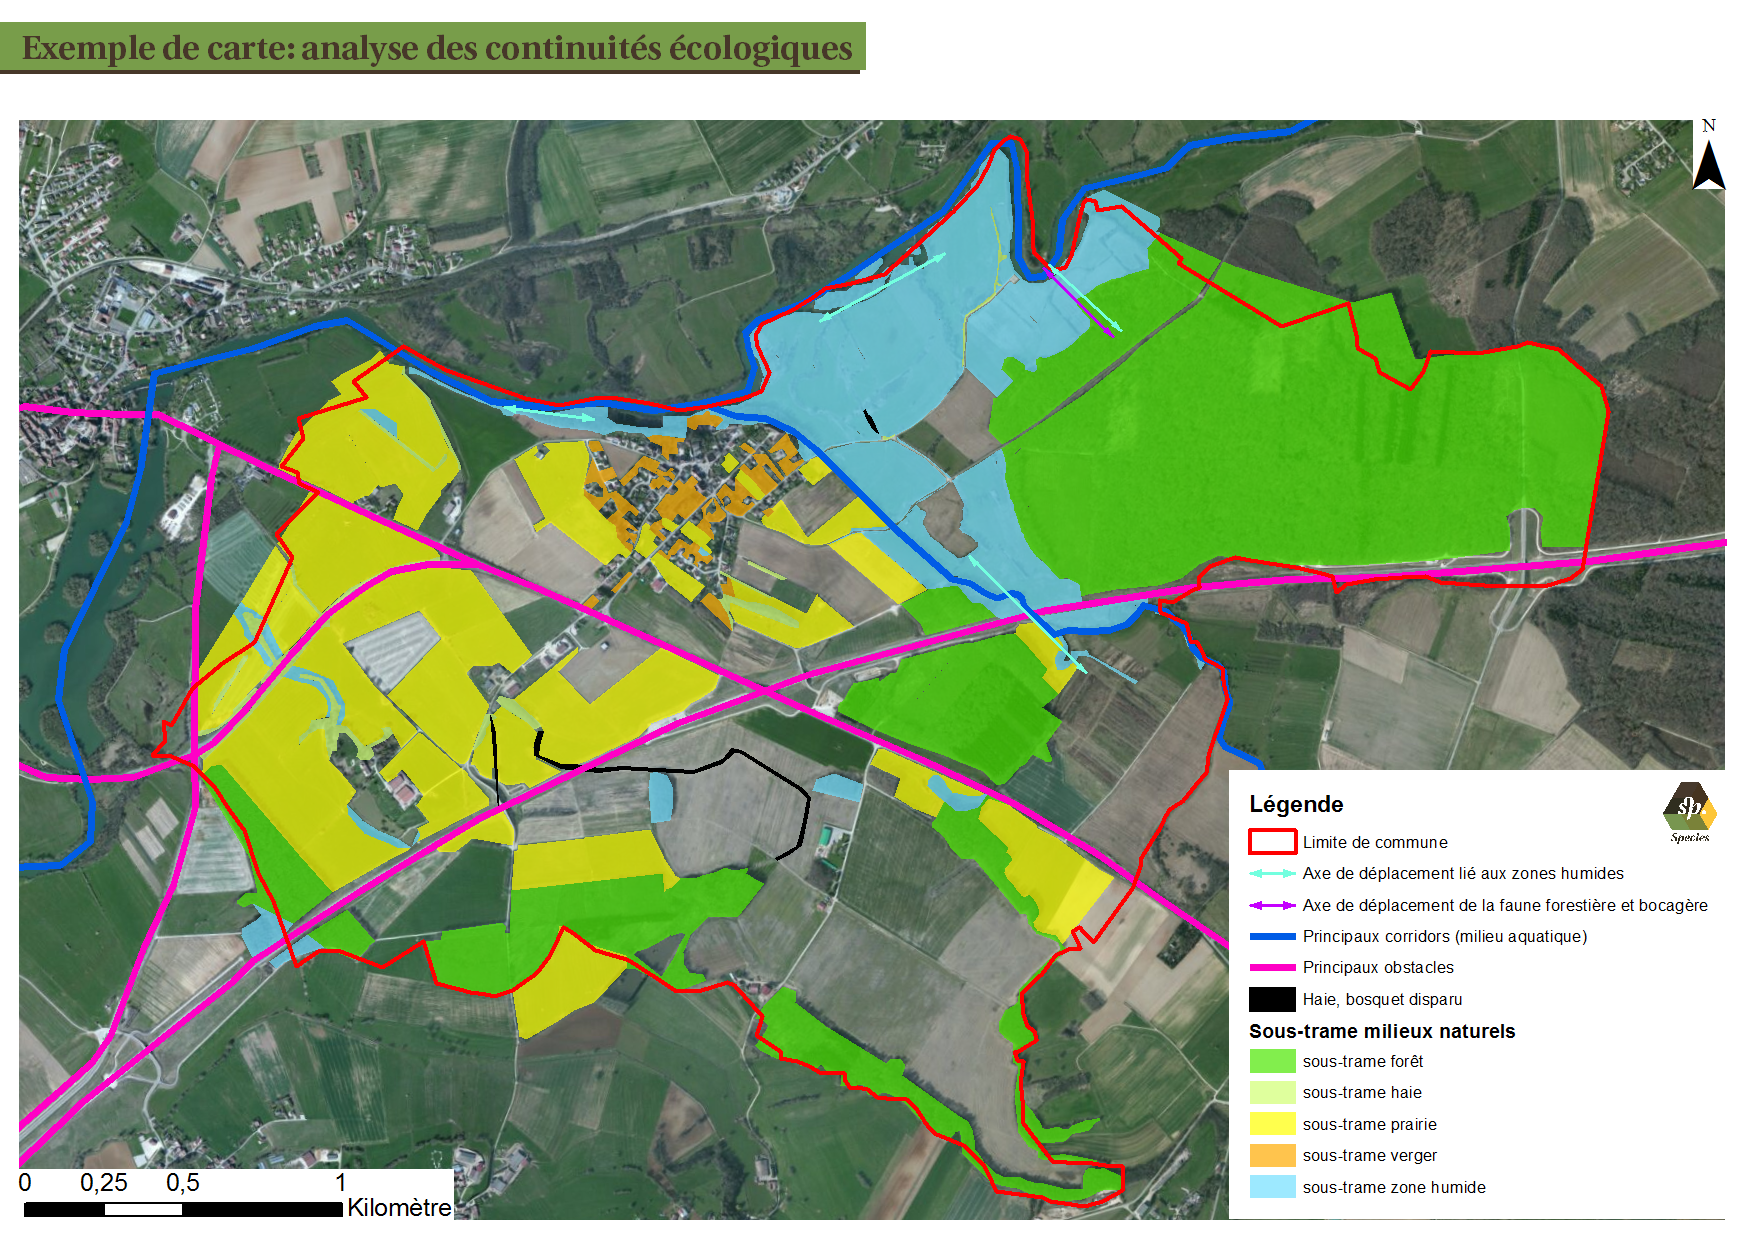1753x1241 pixels.
Task: Click the Légende heading
Action: [1295, 805]
